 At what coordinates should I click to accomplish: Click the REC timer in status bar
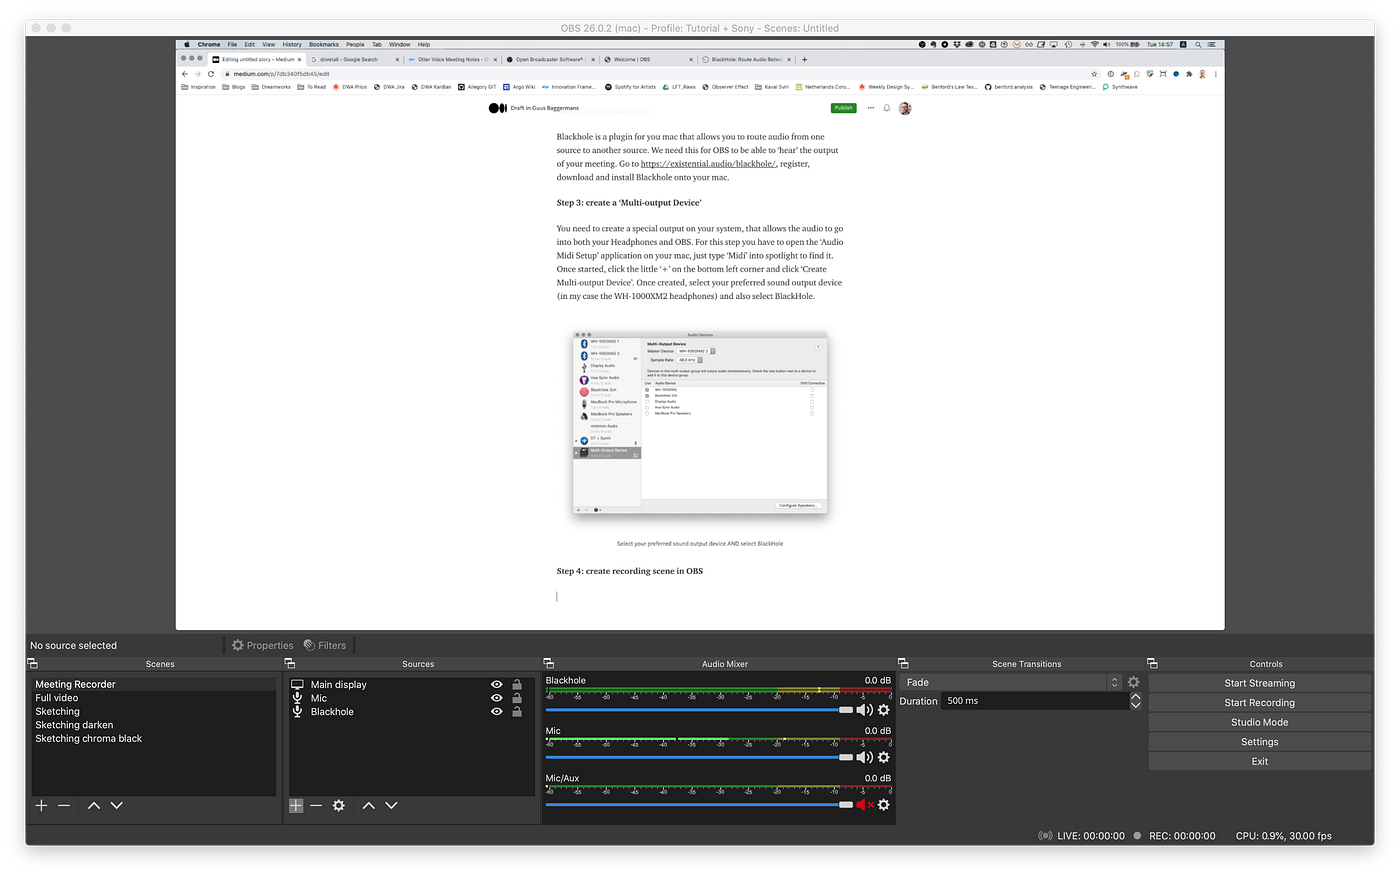(x=1182, y=836)
